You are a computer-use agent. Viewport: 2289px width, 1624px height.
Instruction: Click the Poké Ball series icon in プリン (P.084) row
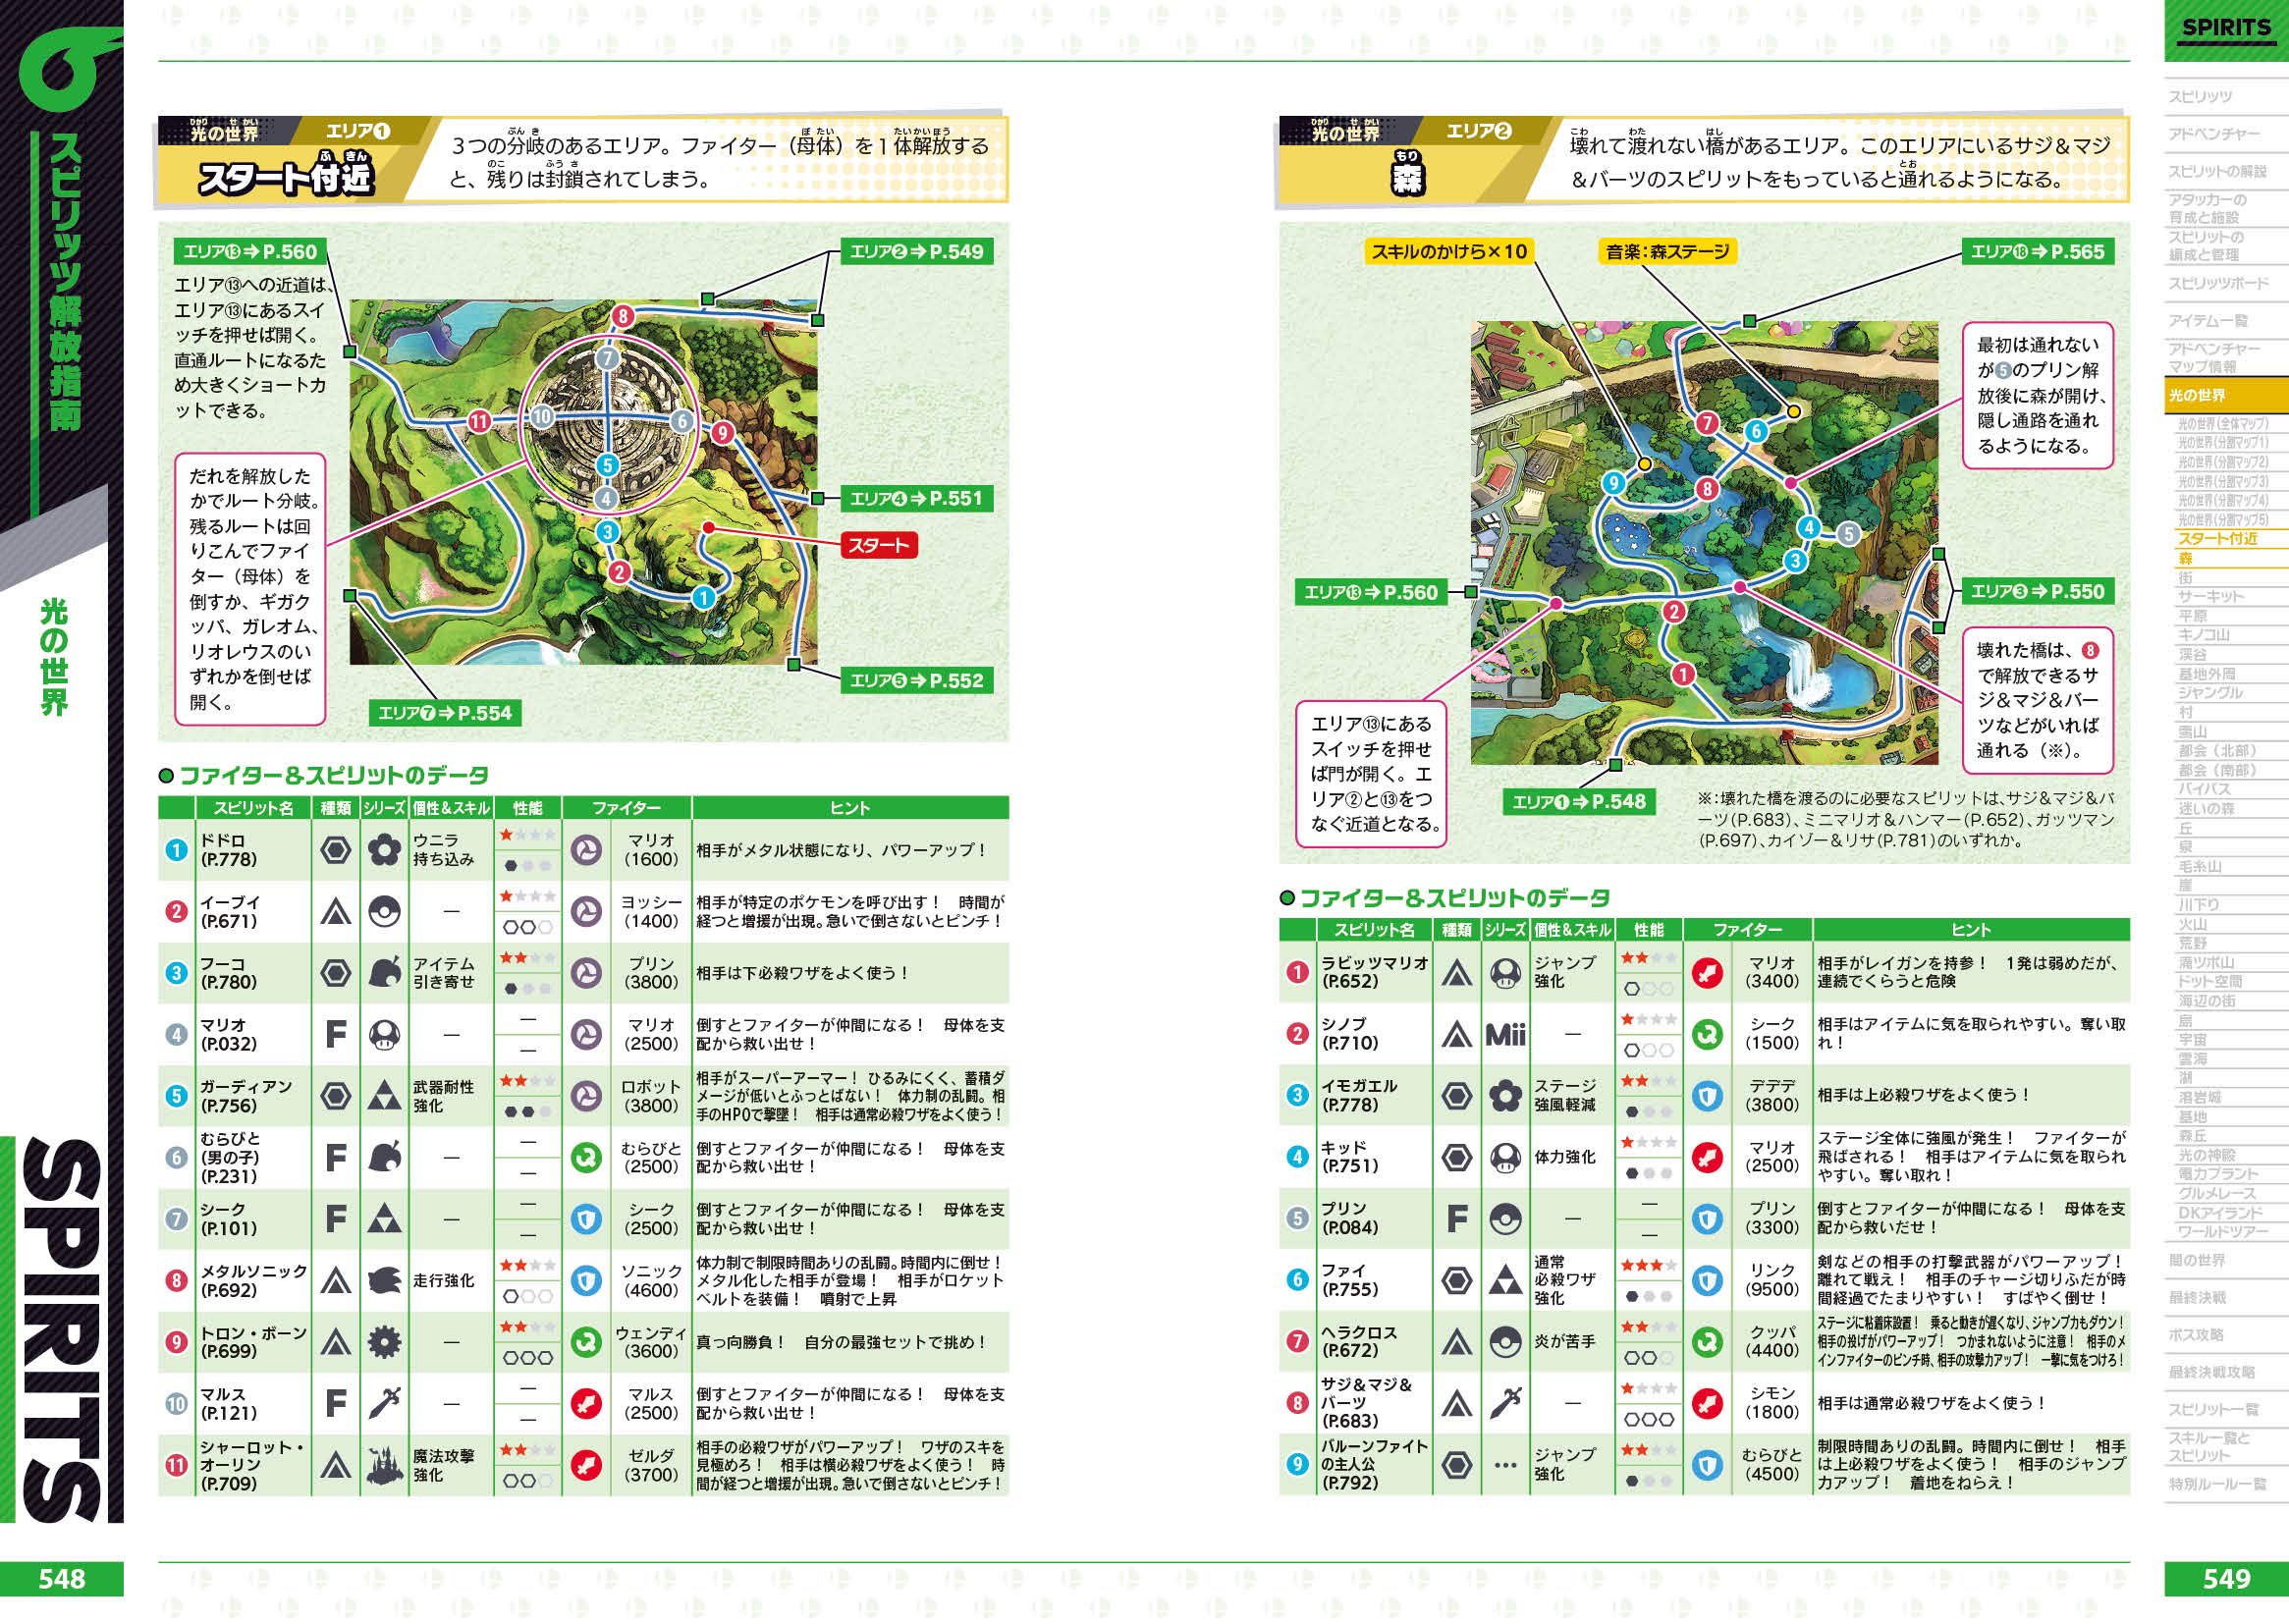1505,1219
